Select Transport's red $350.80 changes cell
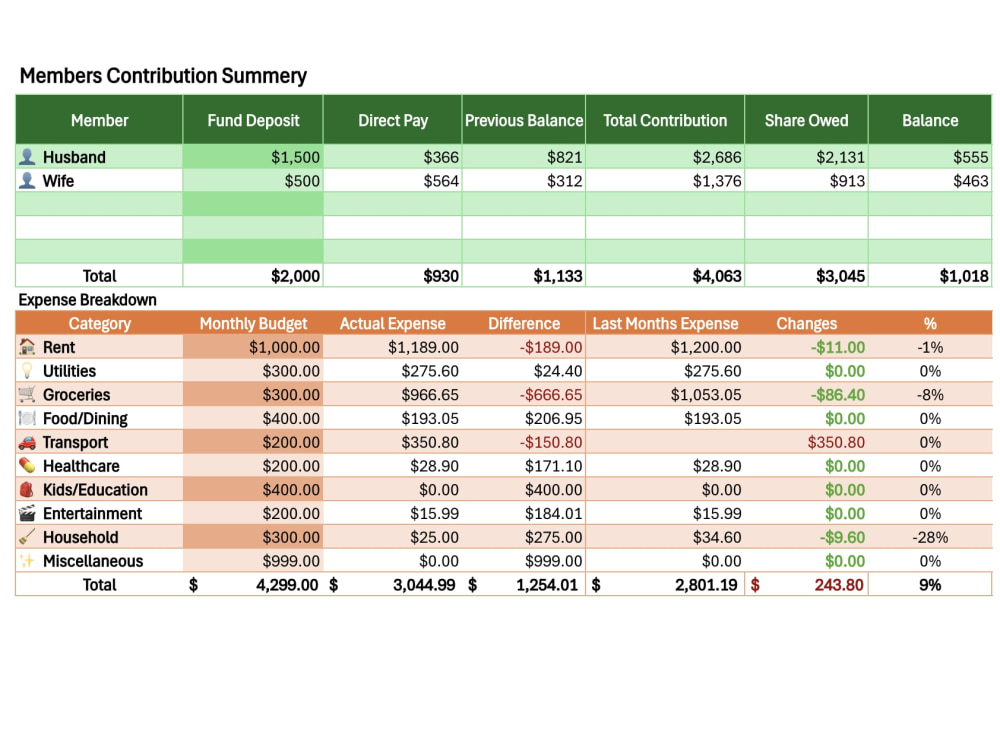 coord(806,442)
